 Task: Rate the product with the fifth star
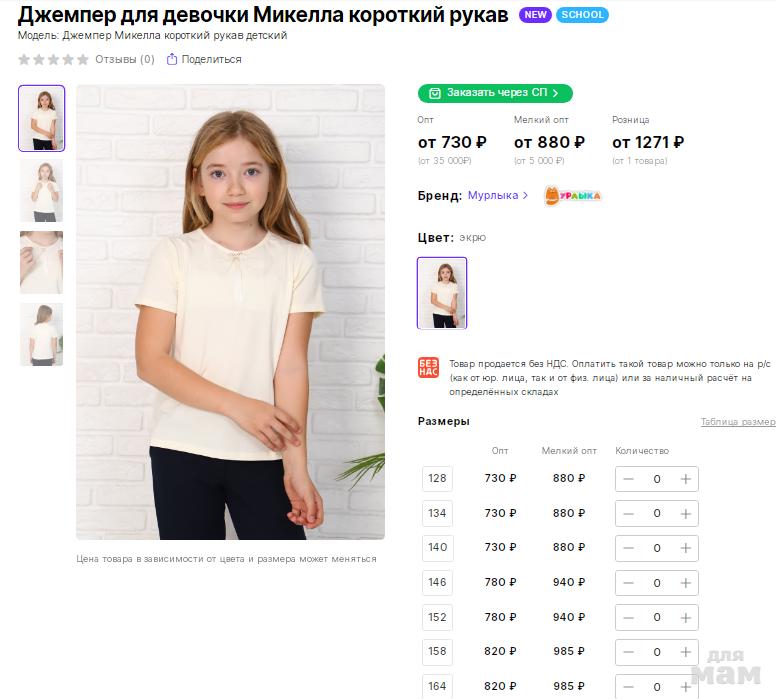tap(83, 59)
